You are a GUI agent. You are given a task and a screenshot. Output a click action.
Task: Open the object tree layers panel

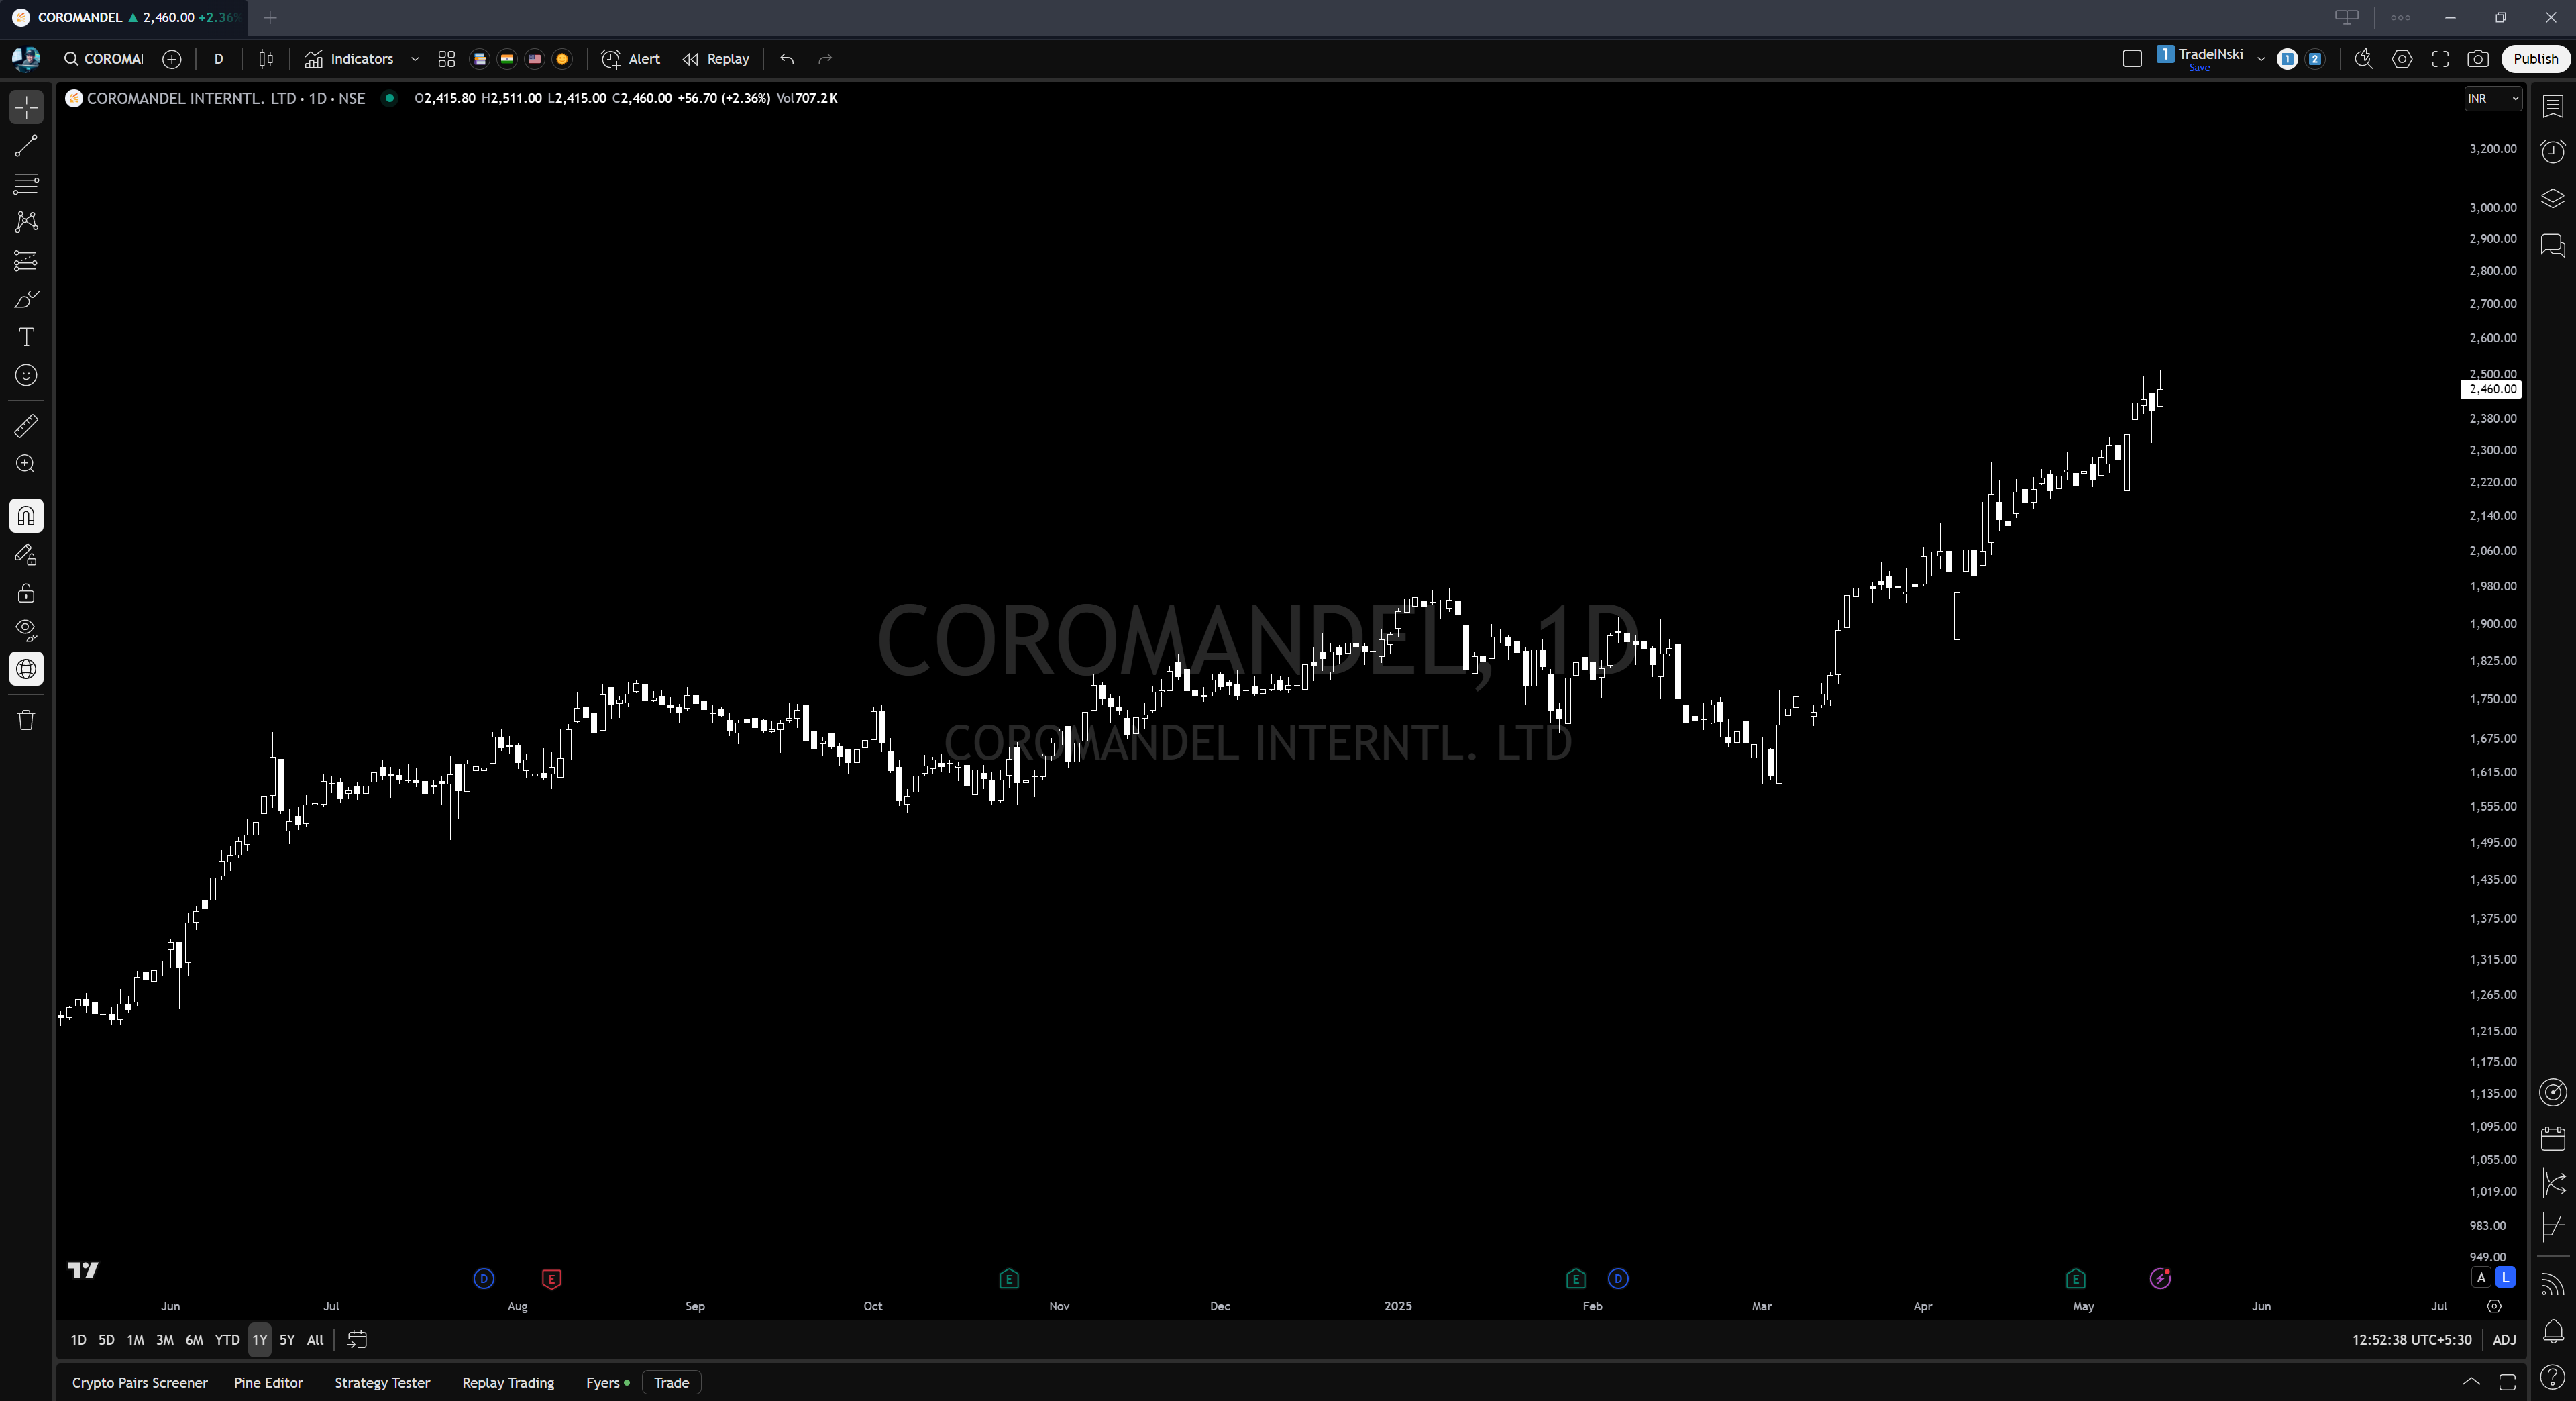[2553, 198]
